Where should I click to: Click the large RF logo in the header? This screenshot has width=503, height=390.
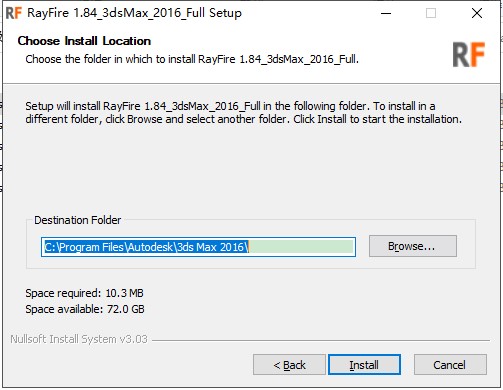[468, 55]
